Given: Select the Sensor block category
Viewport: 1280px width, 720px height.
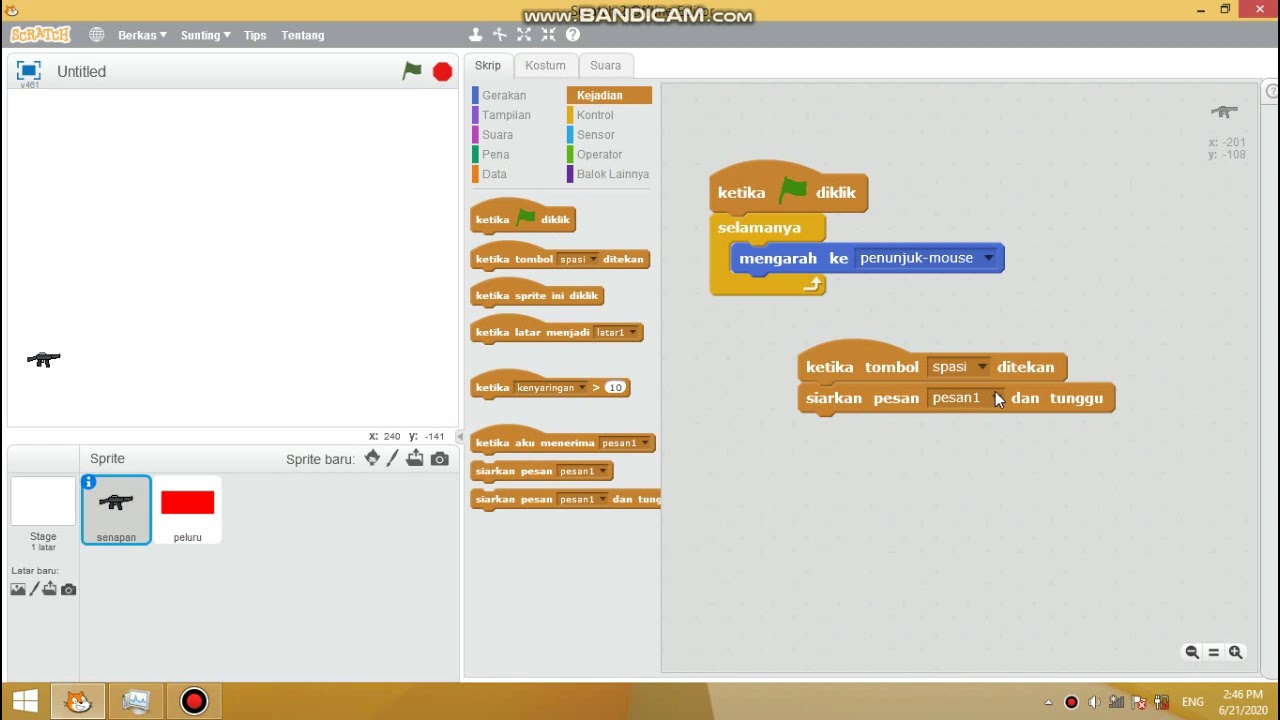Looking at the screenshot, I should point(595,135).
